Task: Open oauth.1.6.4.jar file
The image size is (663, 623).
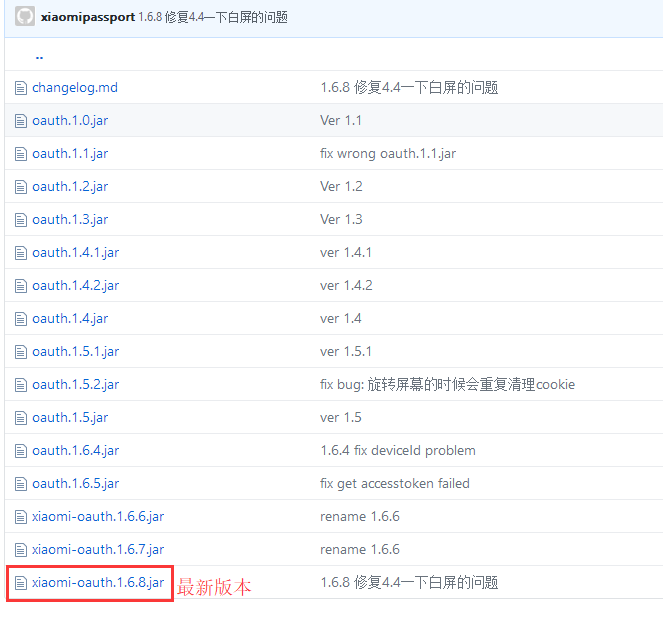Action: pyautogui.click(x=76, y=451)
